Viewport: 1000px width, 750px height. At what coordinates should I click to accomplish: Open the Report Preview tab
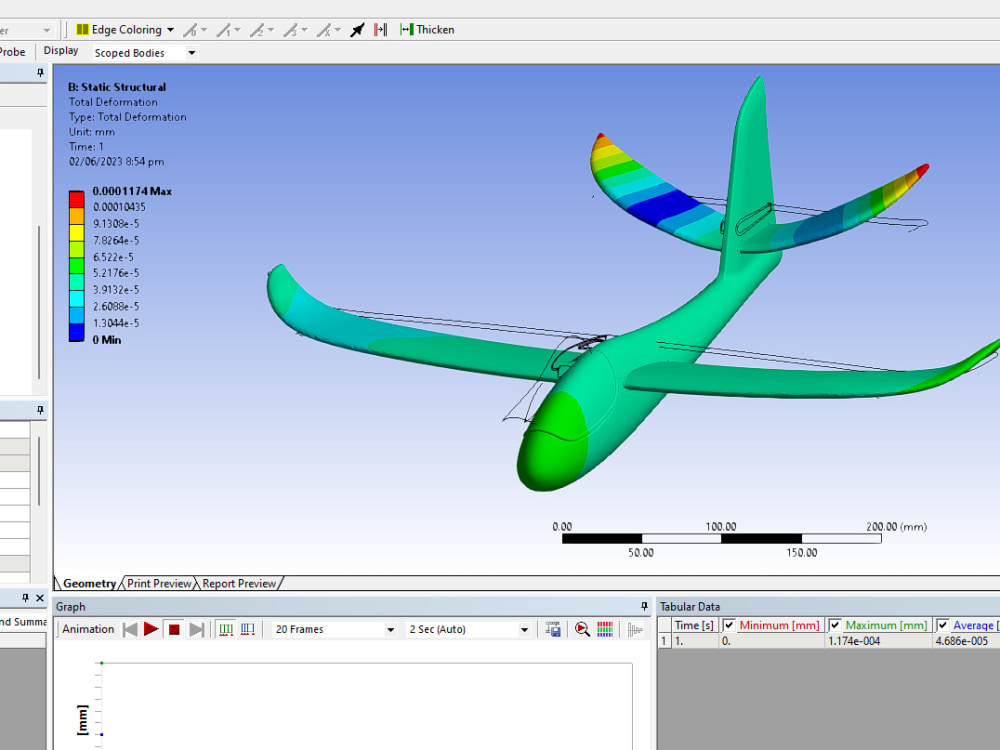238,583
